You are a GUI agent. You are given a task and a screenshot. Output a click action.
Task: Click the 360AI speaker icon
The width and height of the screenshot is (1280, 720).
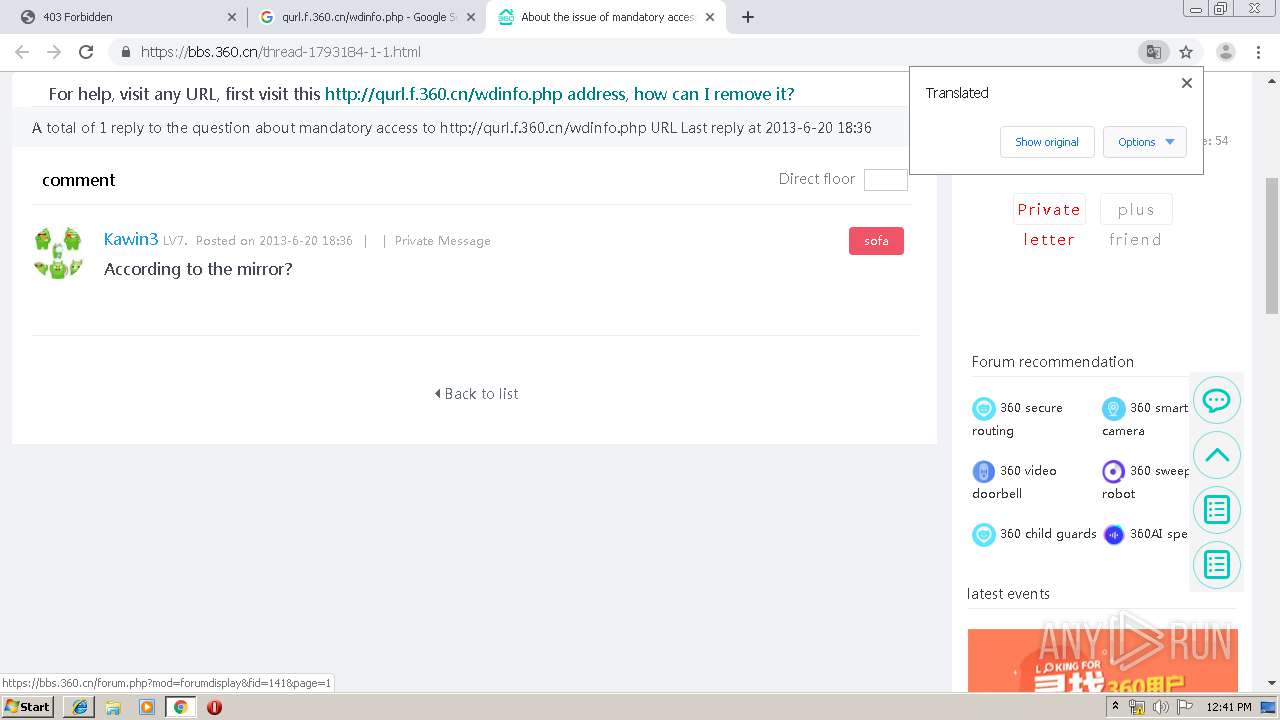1114,534
